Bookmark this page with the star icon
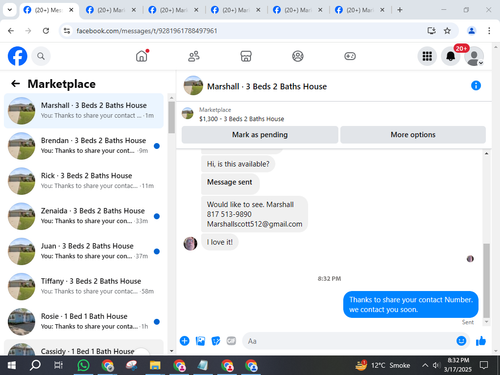 447,31
